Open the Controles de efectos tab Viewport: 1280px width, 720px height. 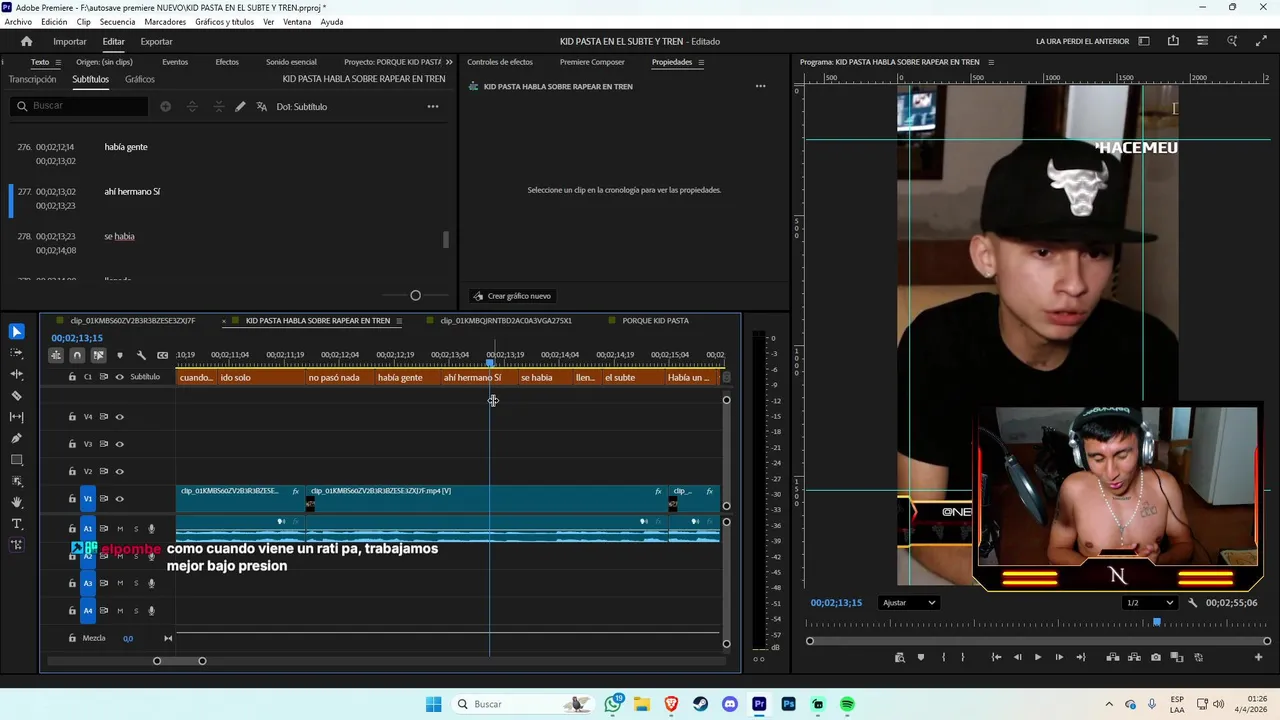pos(500,62)
